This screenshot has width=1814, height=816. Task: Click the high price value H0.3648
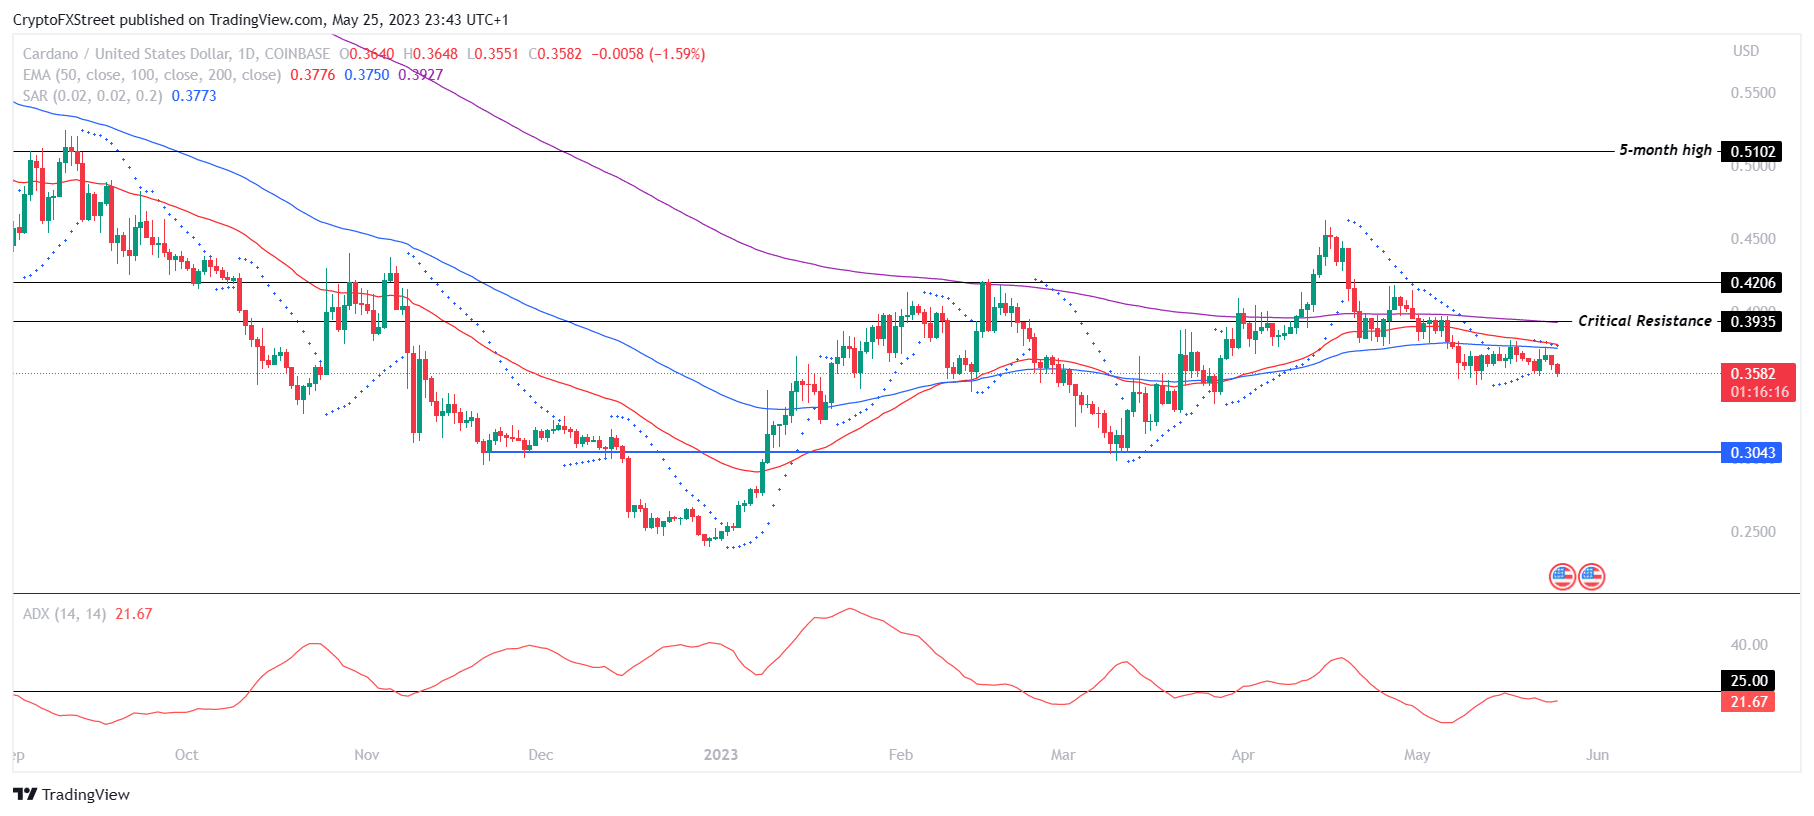click(430, 54)
